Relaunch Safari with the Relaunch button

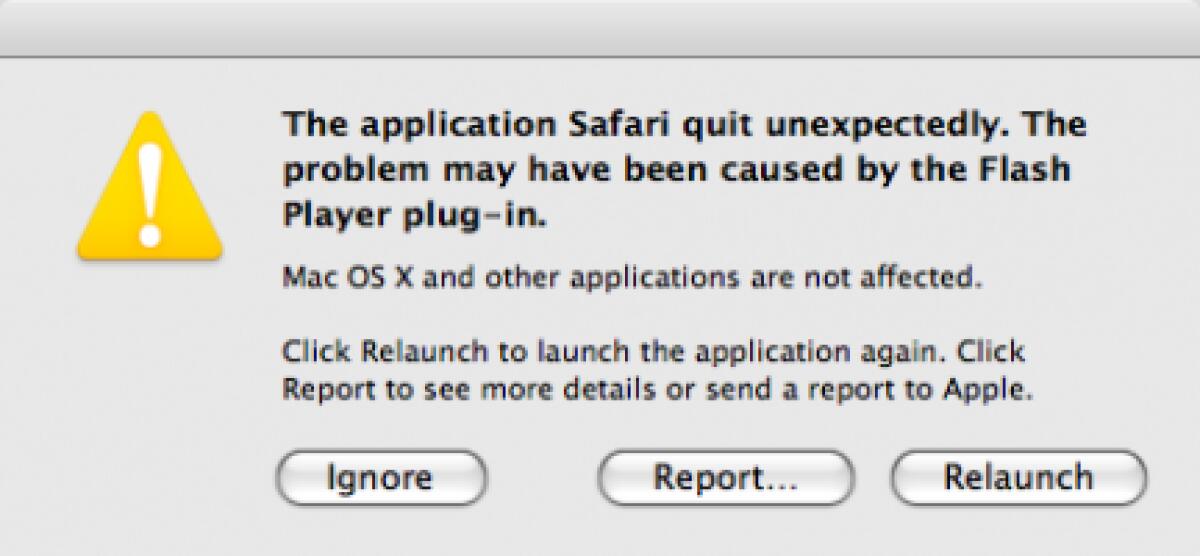1018,478
